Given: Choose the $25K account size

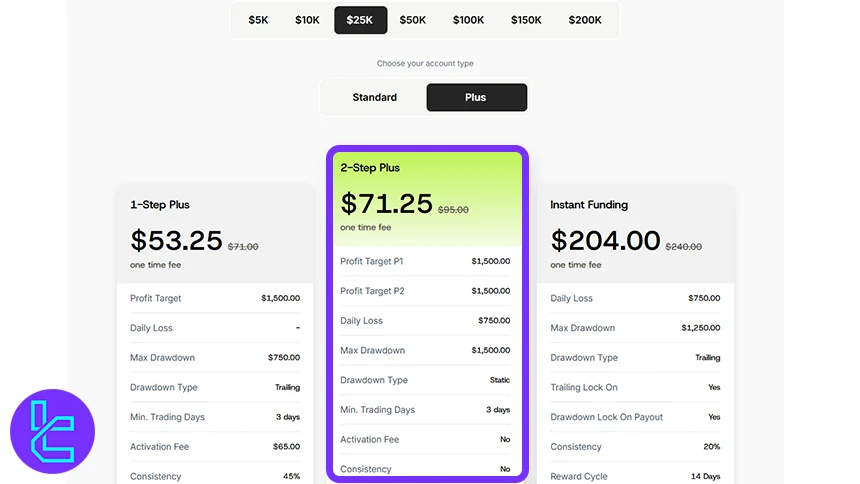Looking at the screenshot, I should [360, 20].
